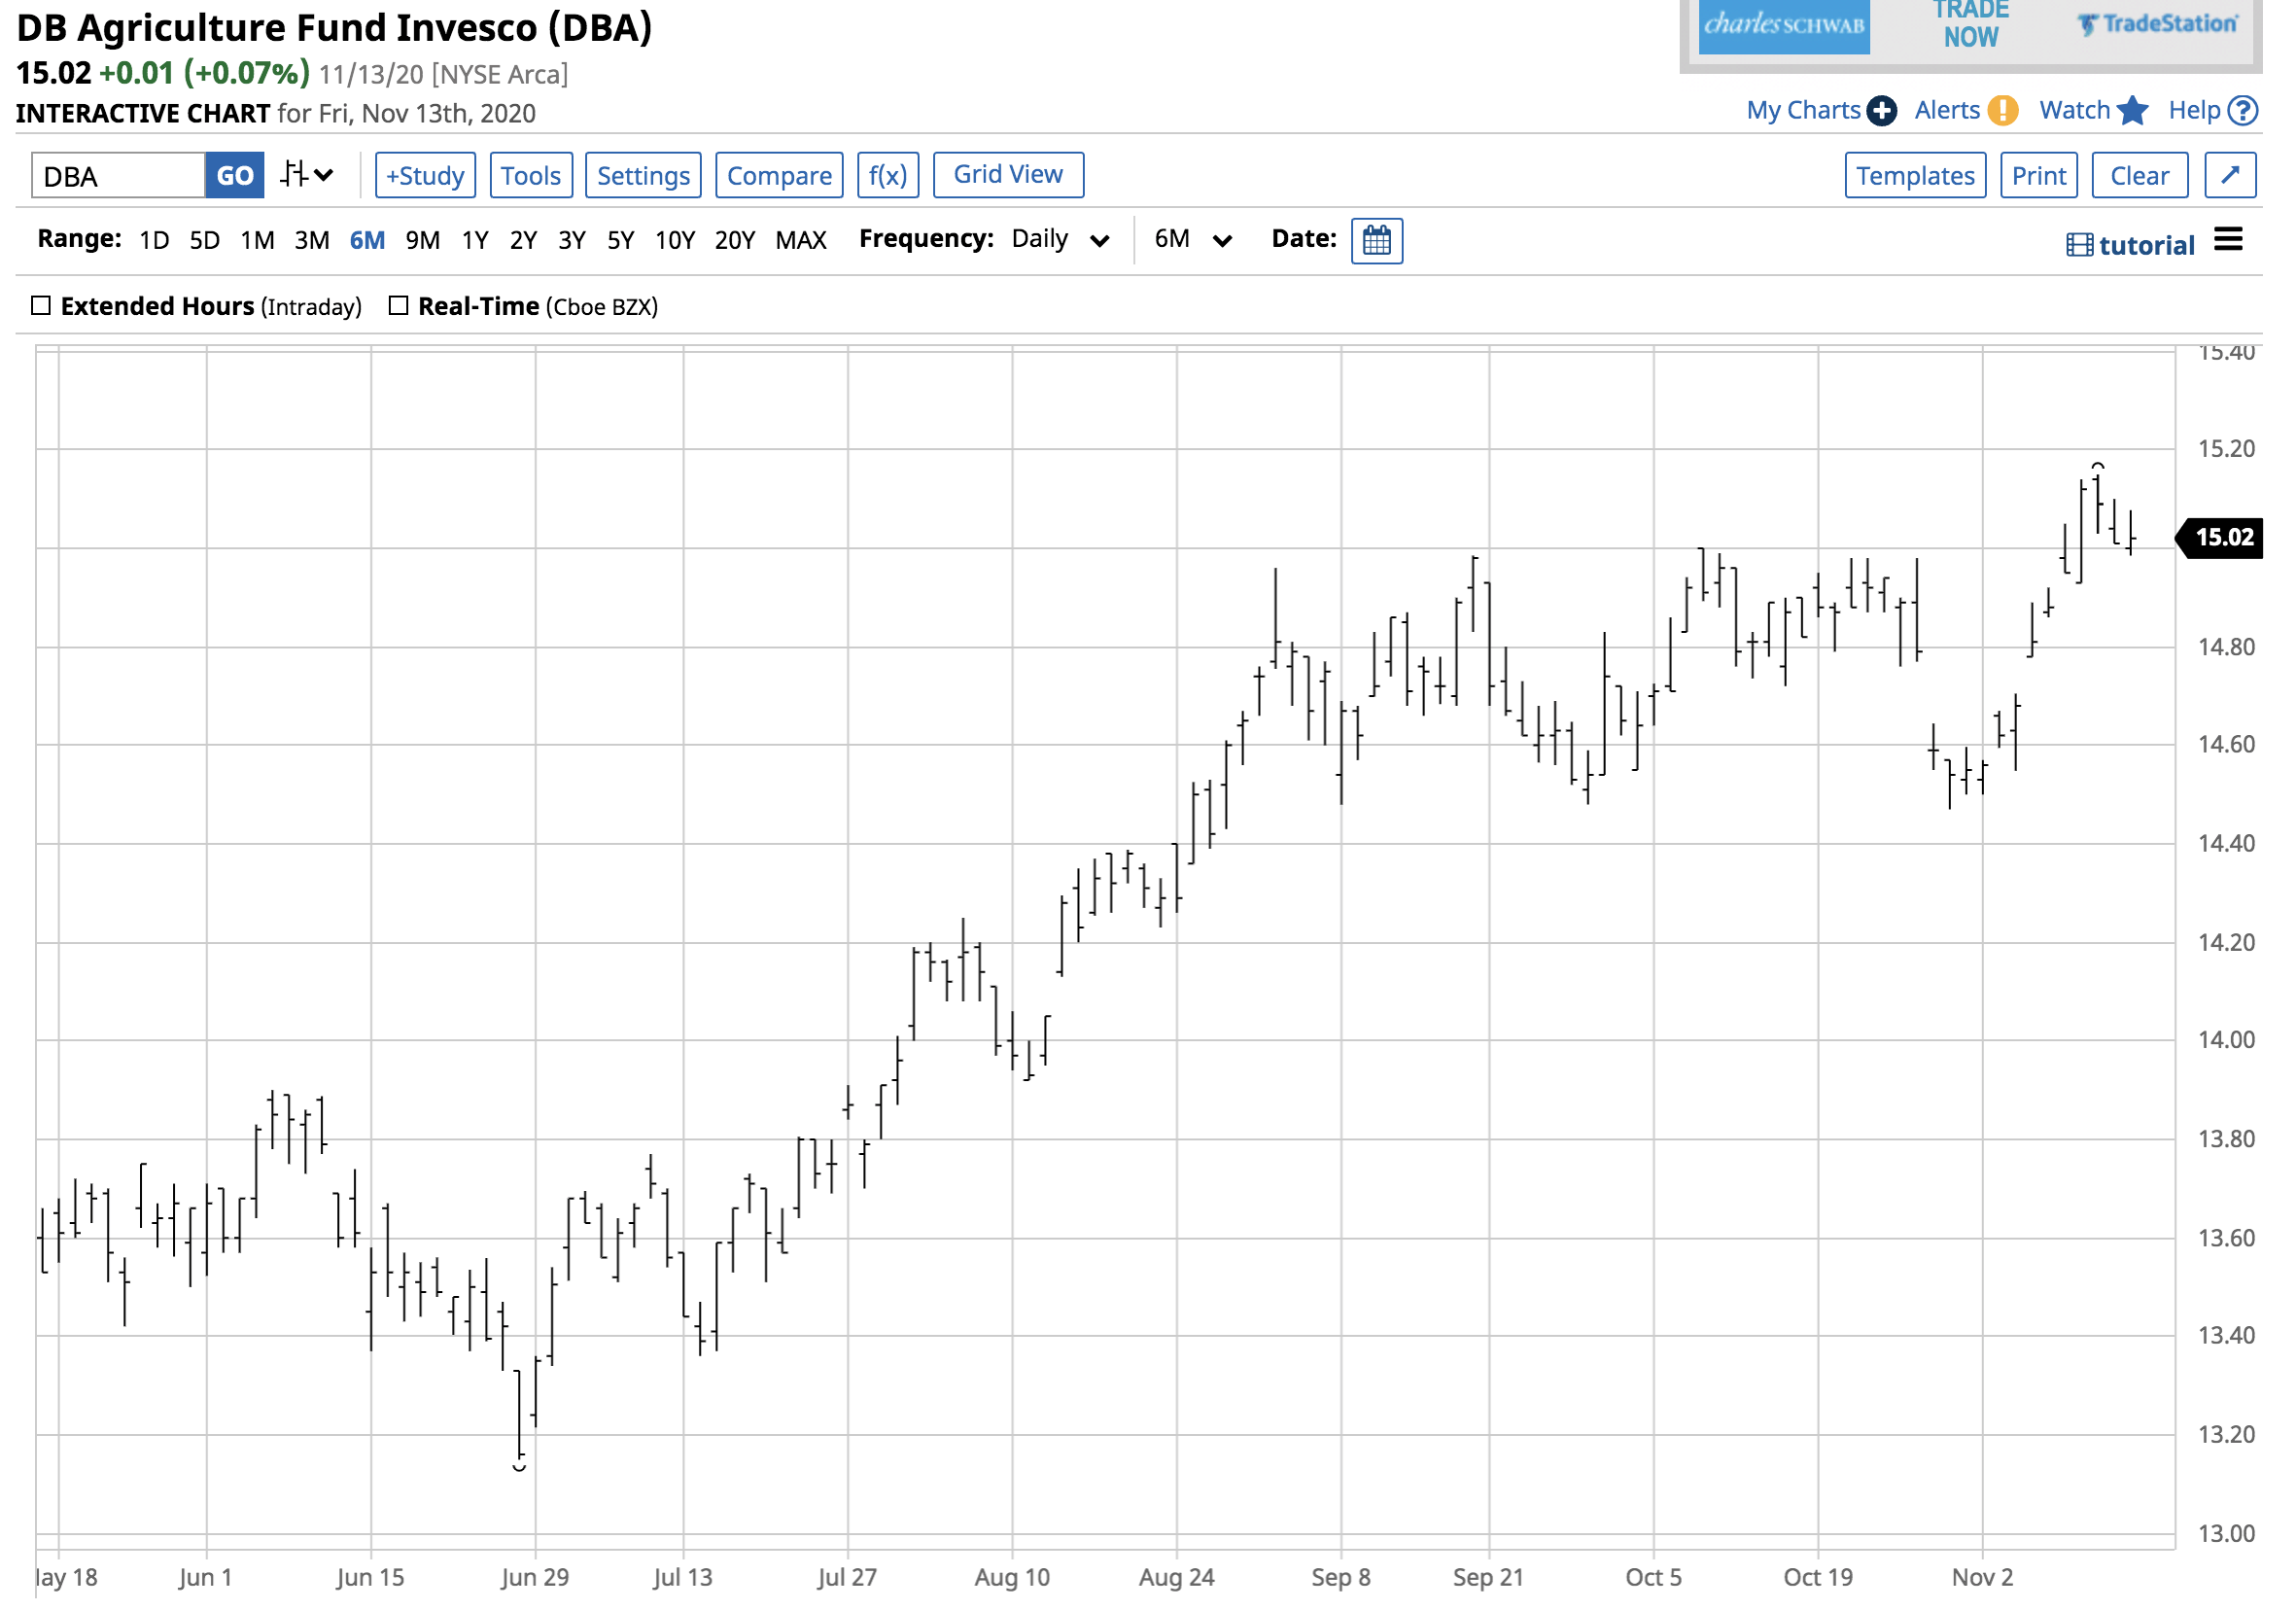
Task: Open the 6M period dropdown
Action: (x=1193, y=240)
